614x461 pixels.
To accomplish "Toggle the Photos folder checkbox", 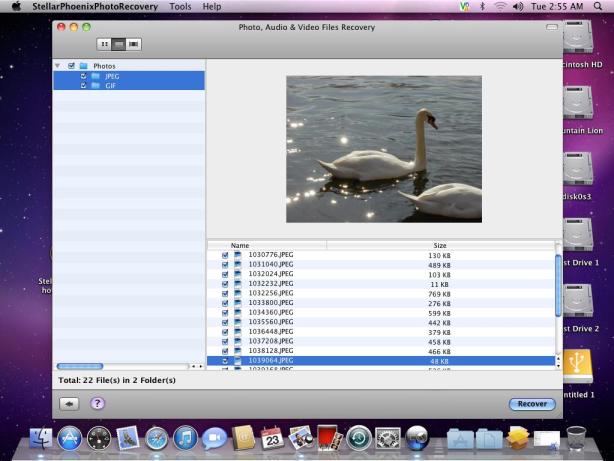I will coord(71,66).
